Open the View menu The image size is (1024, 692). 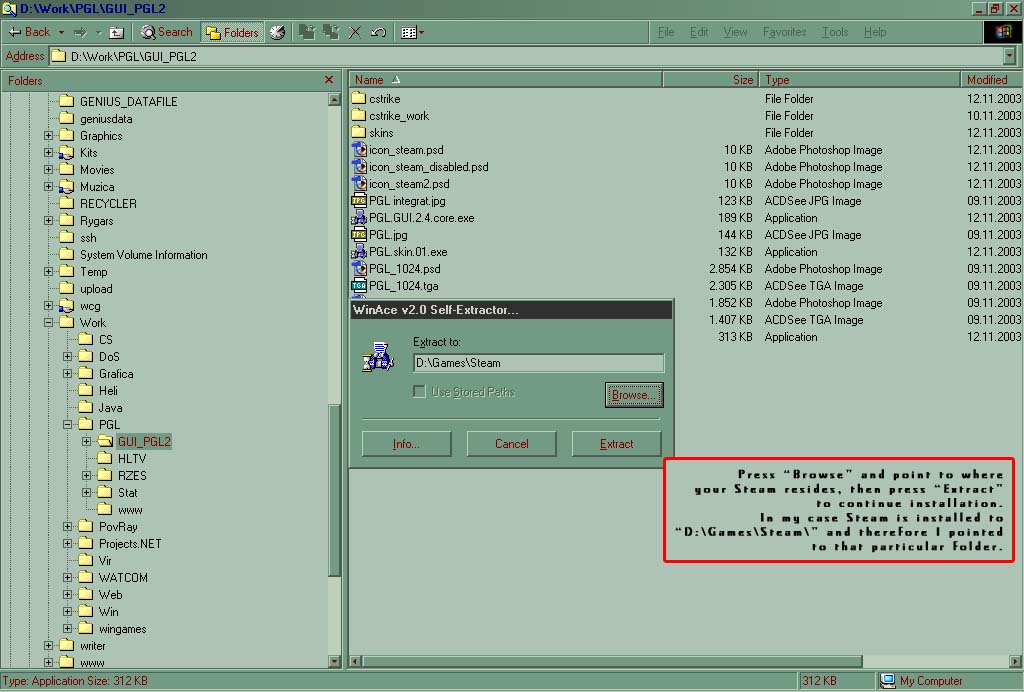click(x=735, y=32)
